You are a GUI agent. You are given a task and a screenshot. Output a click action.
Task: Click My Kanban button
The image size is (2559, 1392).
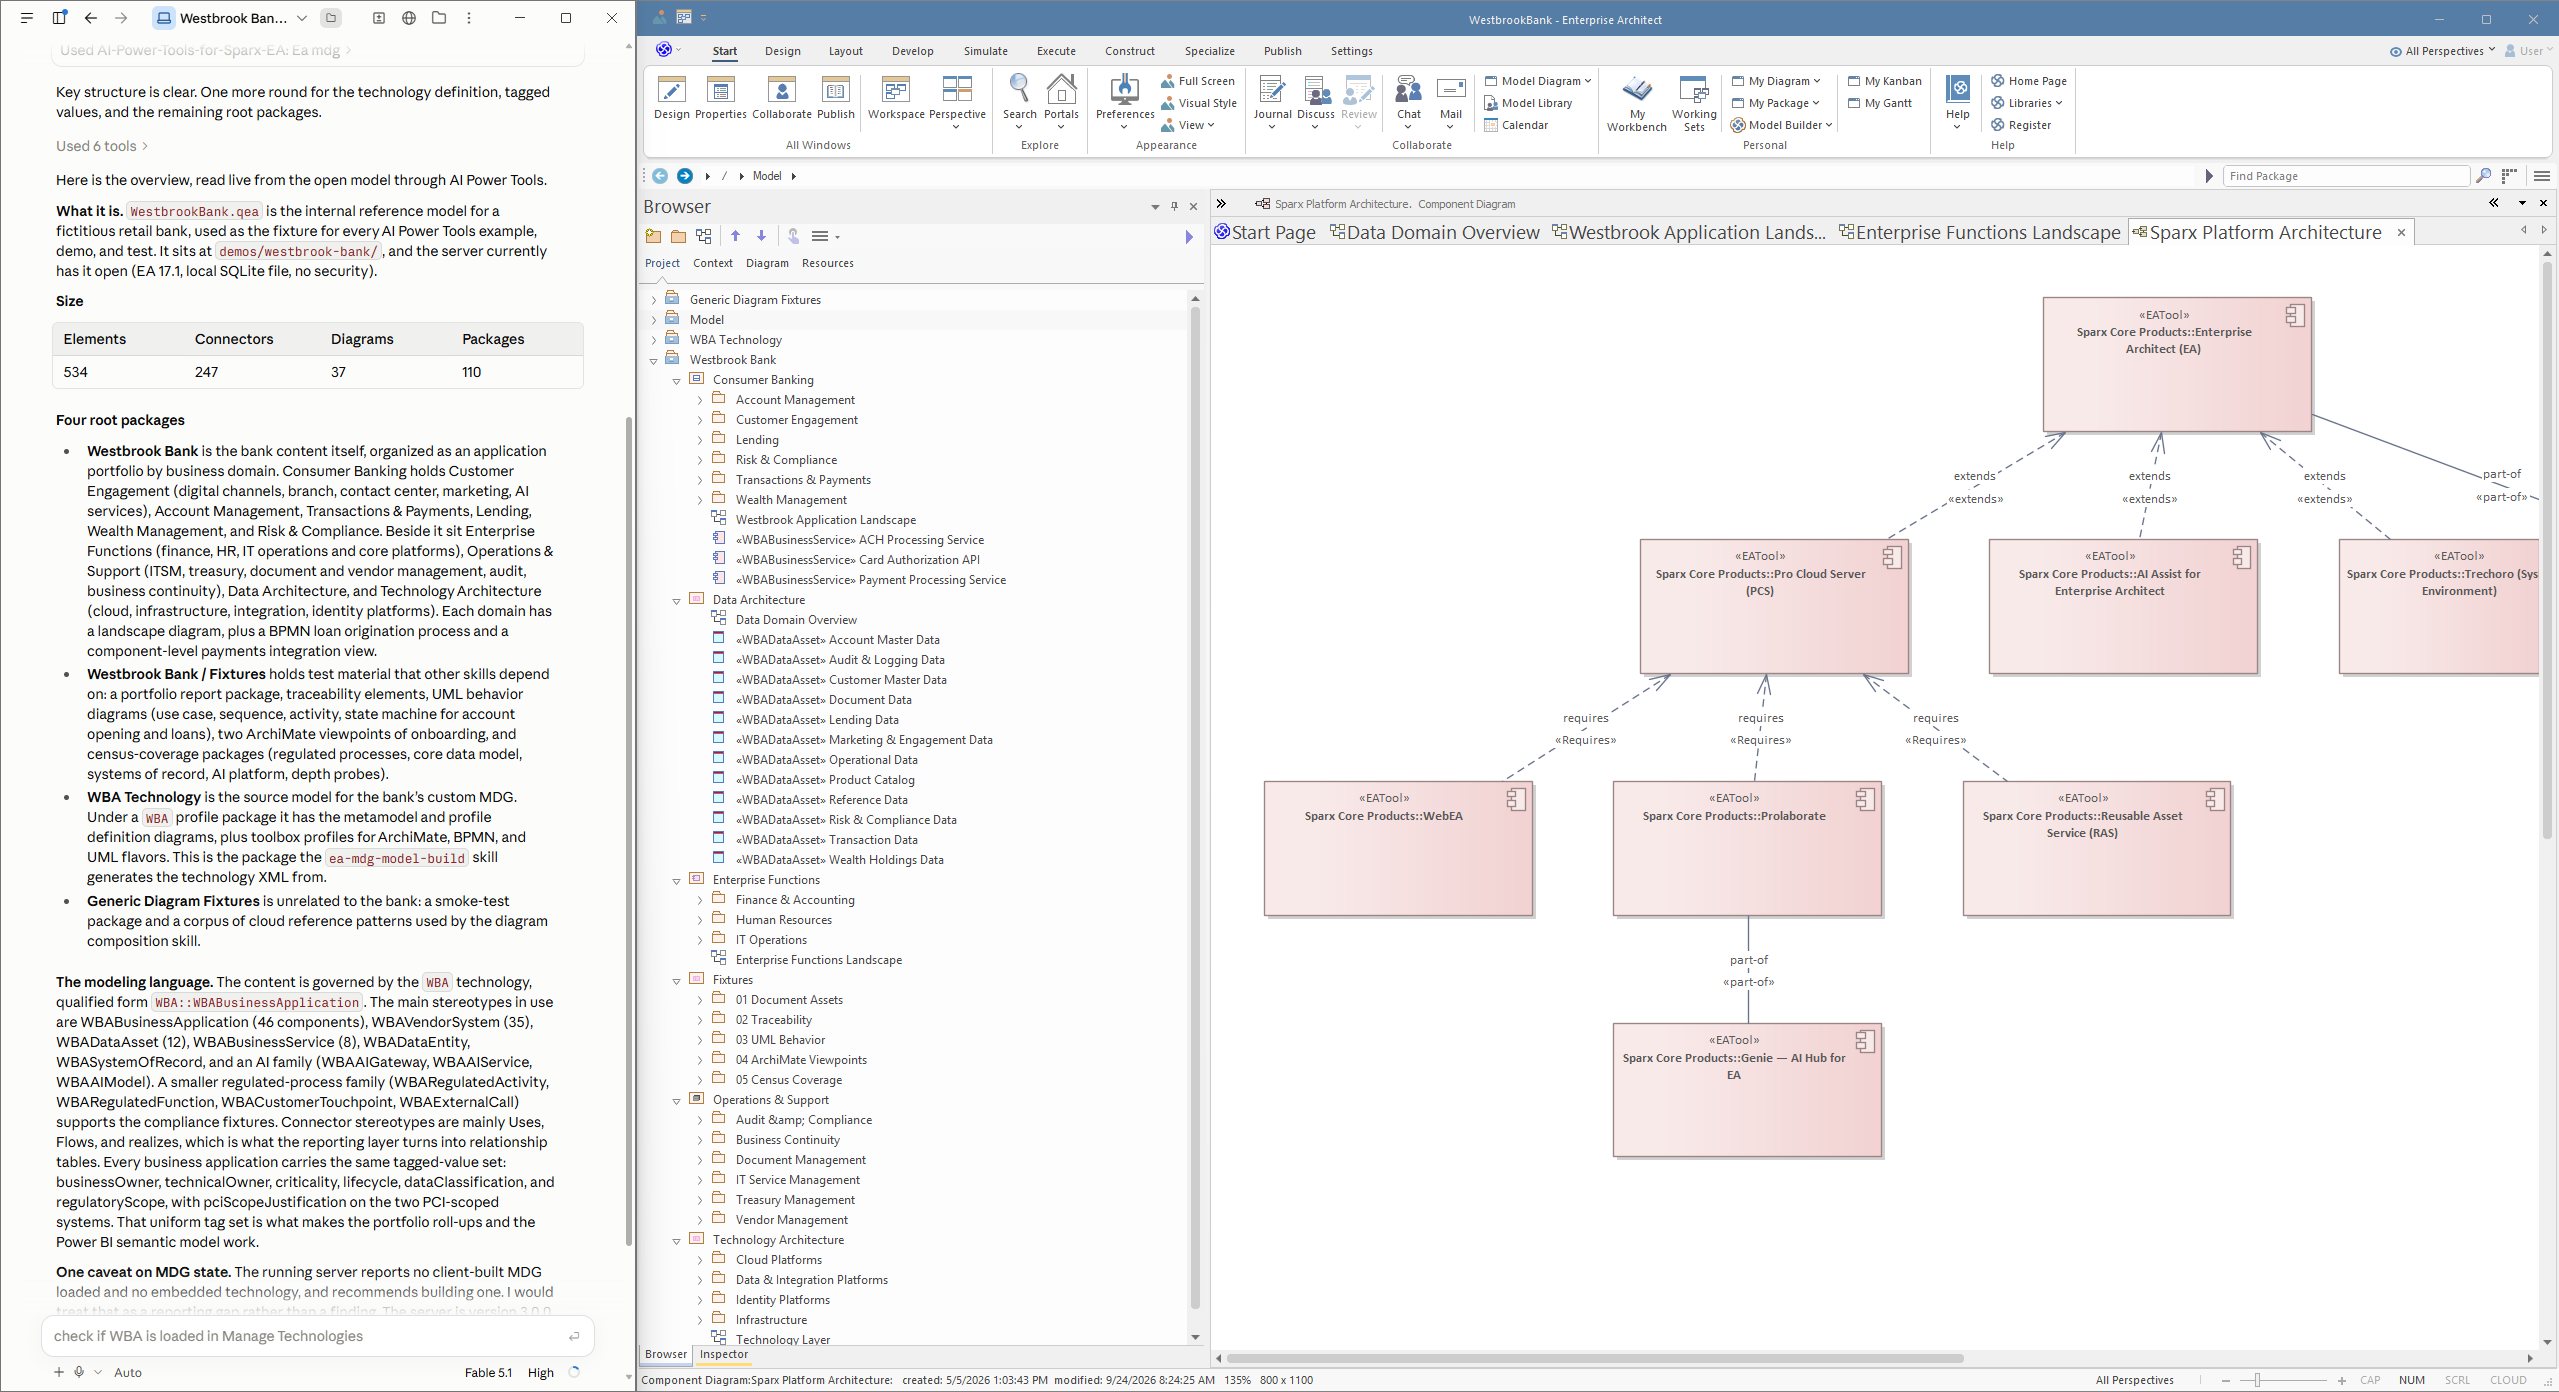pyautogui.click(x=1885, y=81)
